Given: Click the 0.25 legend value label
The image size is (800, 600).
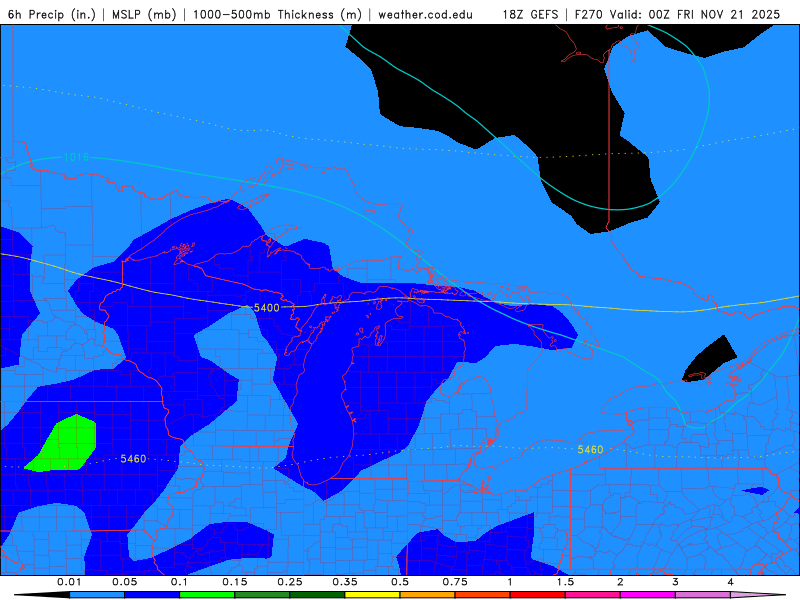Looking at the screenshot, I should [x=290, y=582].
